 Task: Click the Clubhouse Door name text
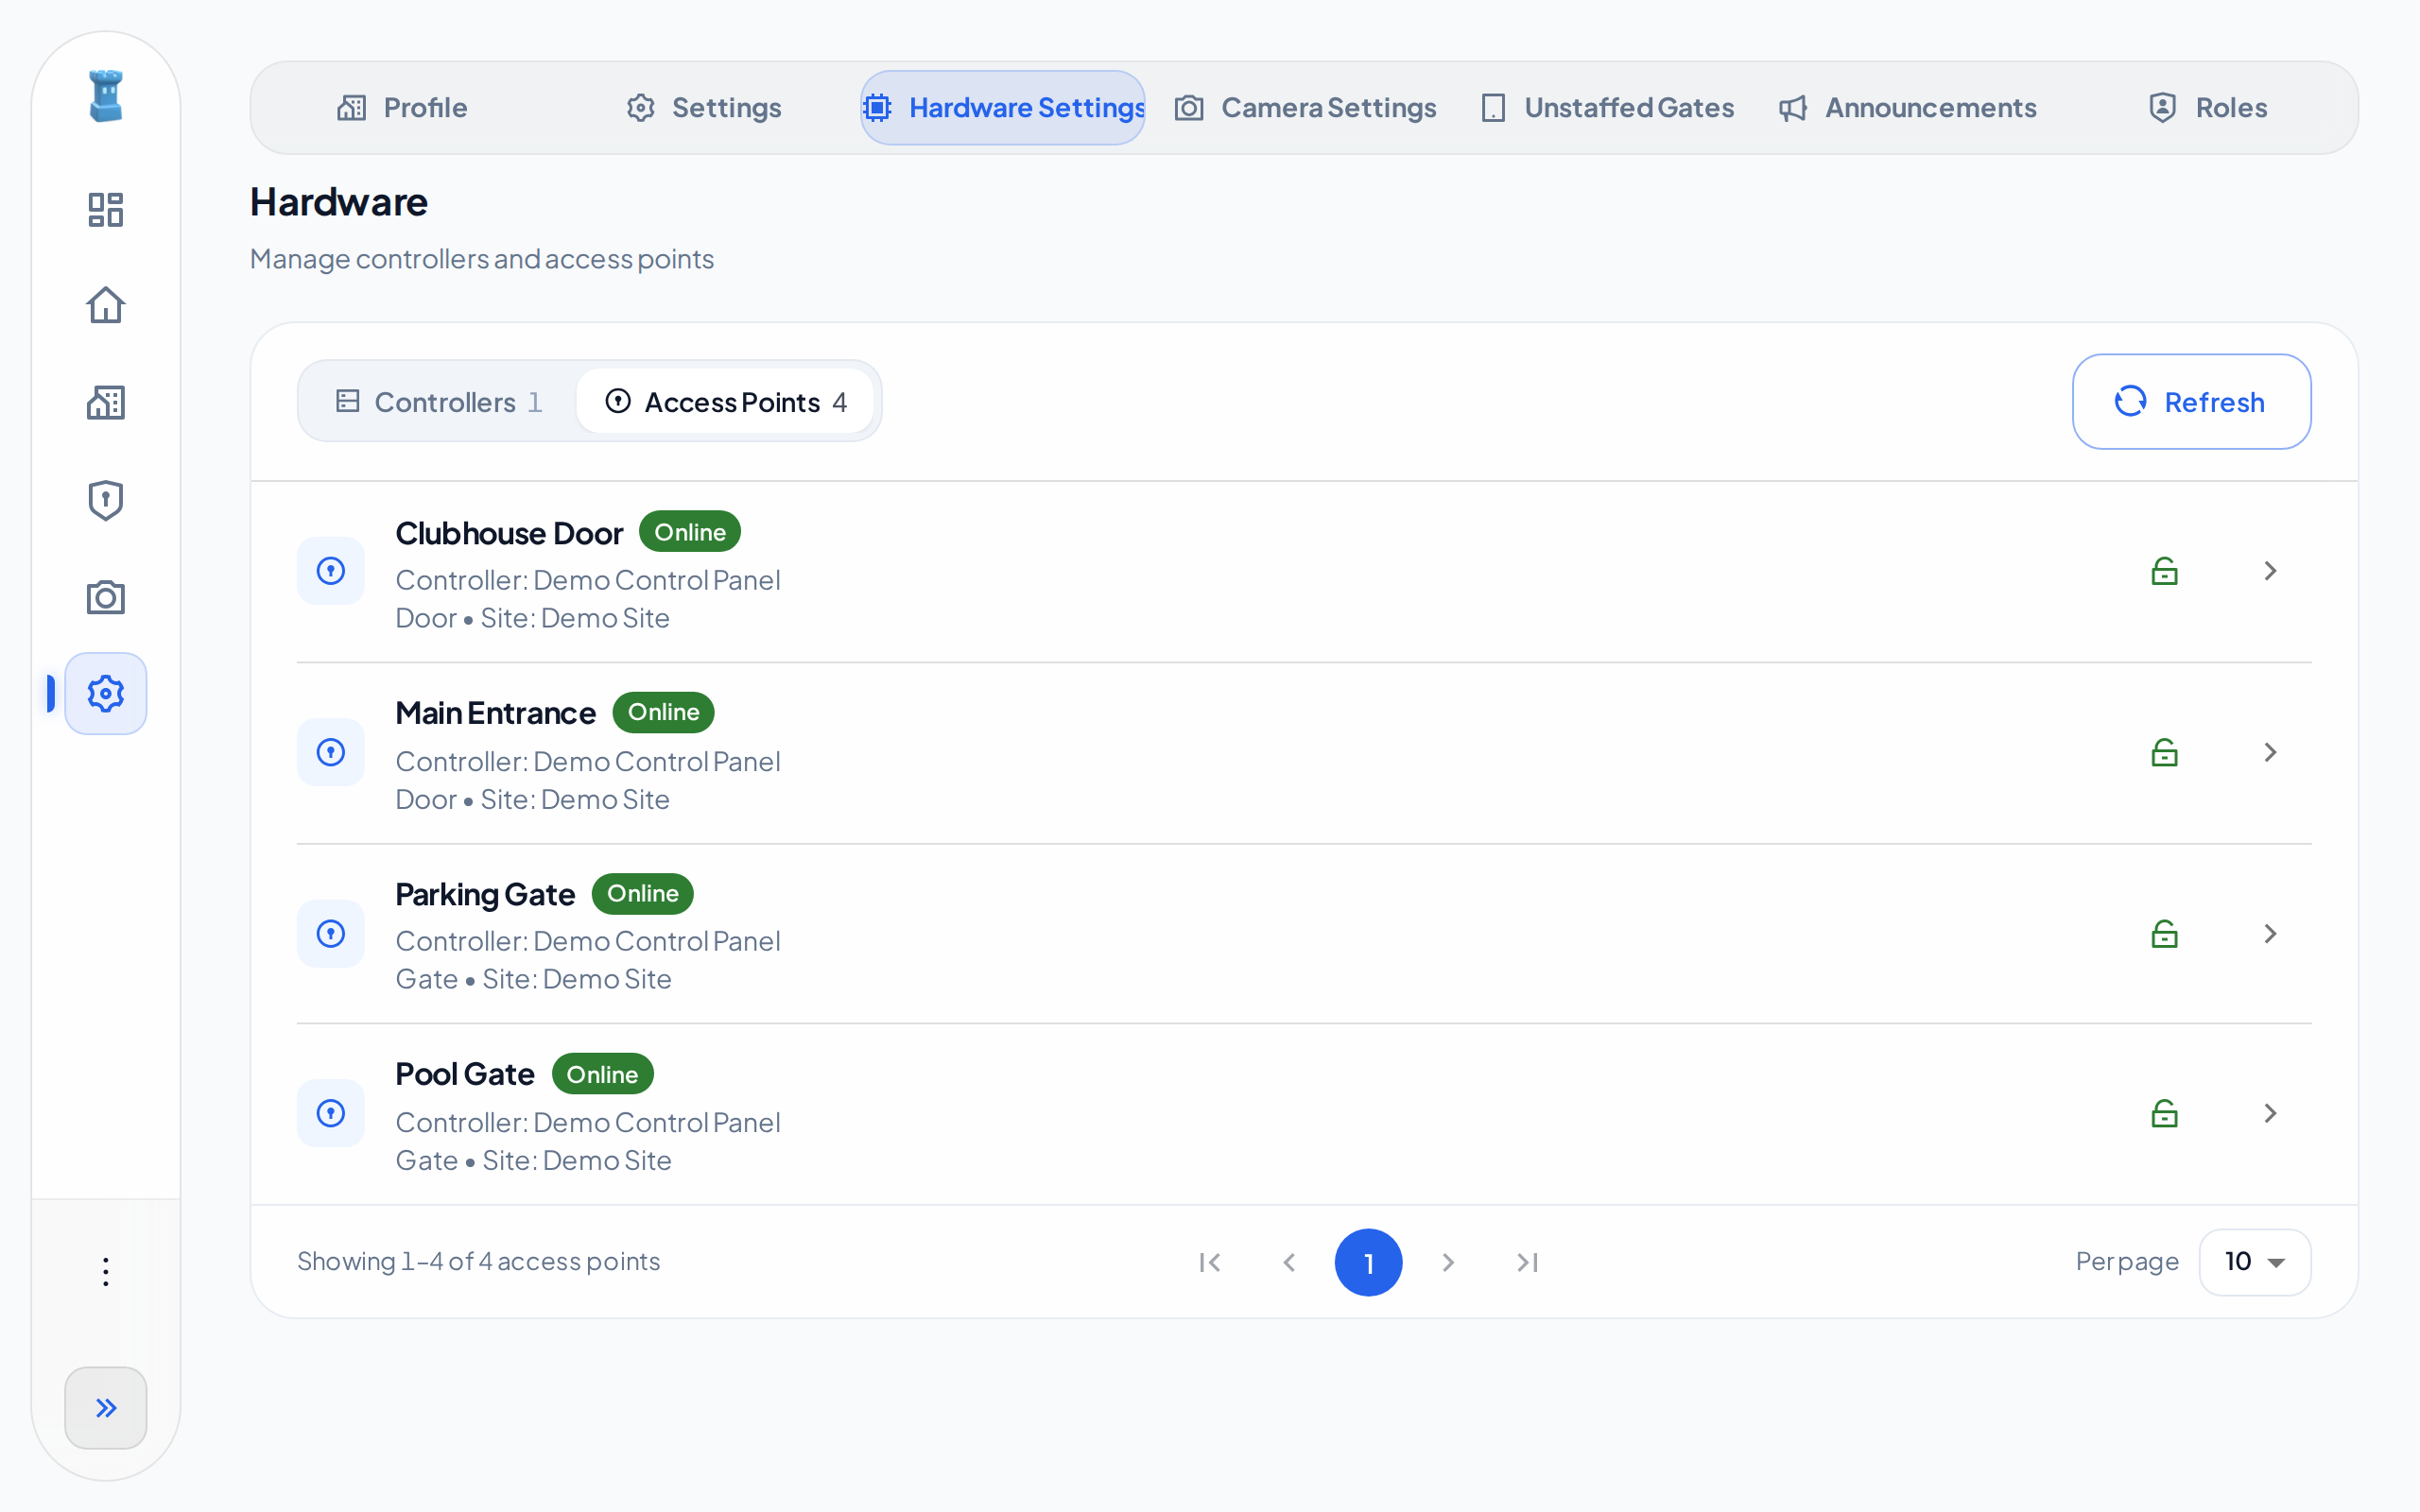coord(509,534)
